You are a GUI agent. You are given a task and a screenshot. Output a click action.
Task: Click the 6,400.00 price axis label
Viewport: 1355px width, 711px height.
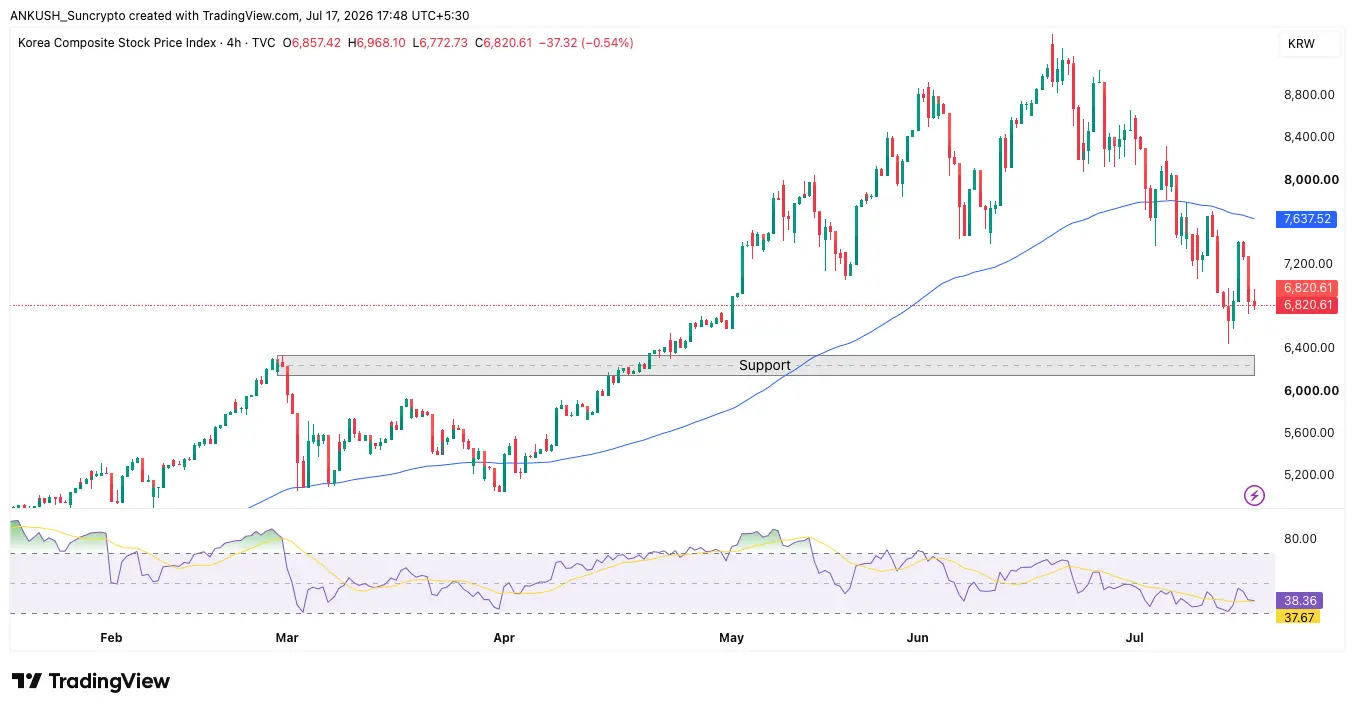pyautogui.click(x=1310, y=348)
